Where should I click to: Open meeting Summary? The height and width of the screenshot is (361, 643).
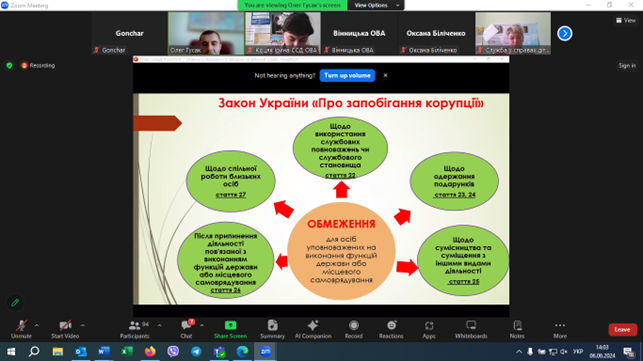pyautogui.click(x=272, y=329)
